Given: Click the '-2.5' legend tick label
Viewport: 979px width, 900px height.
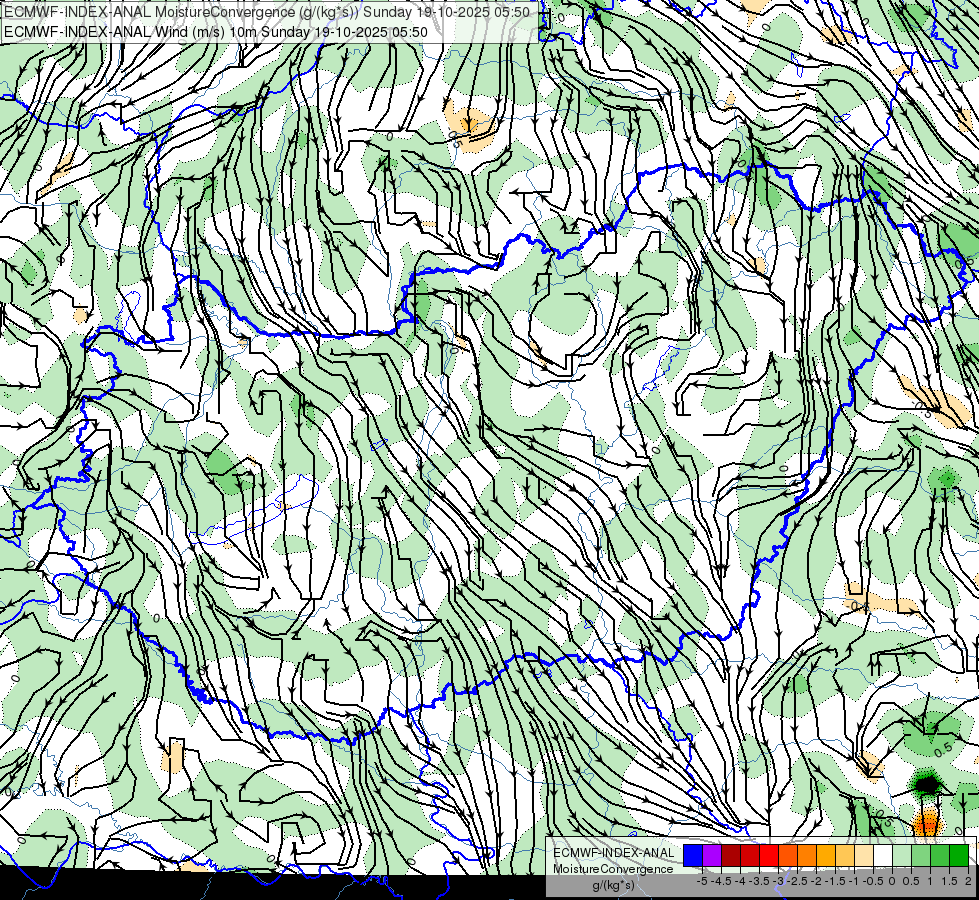Looking at the screenshot, I should [x=797, y=881].
